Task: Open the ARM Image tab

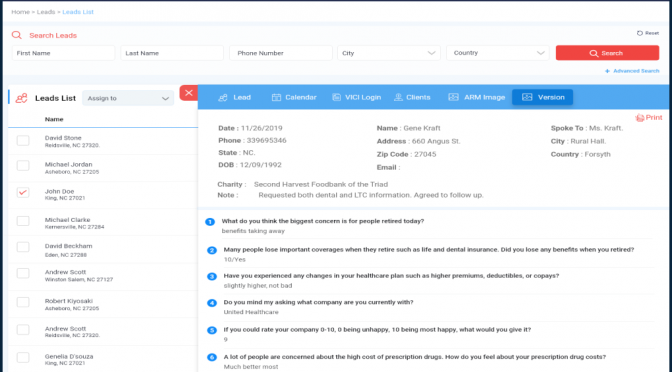Action: tap(477, 97)
